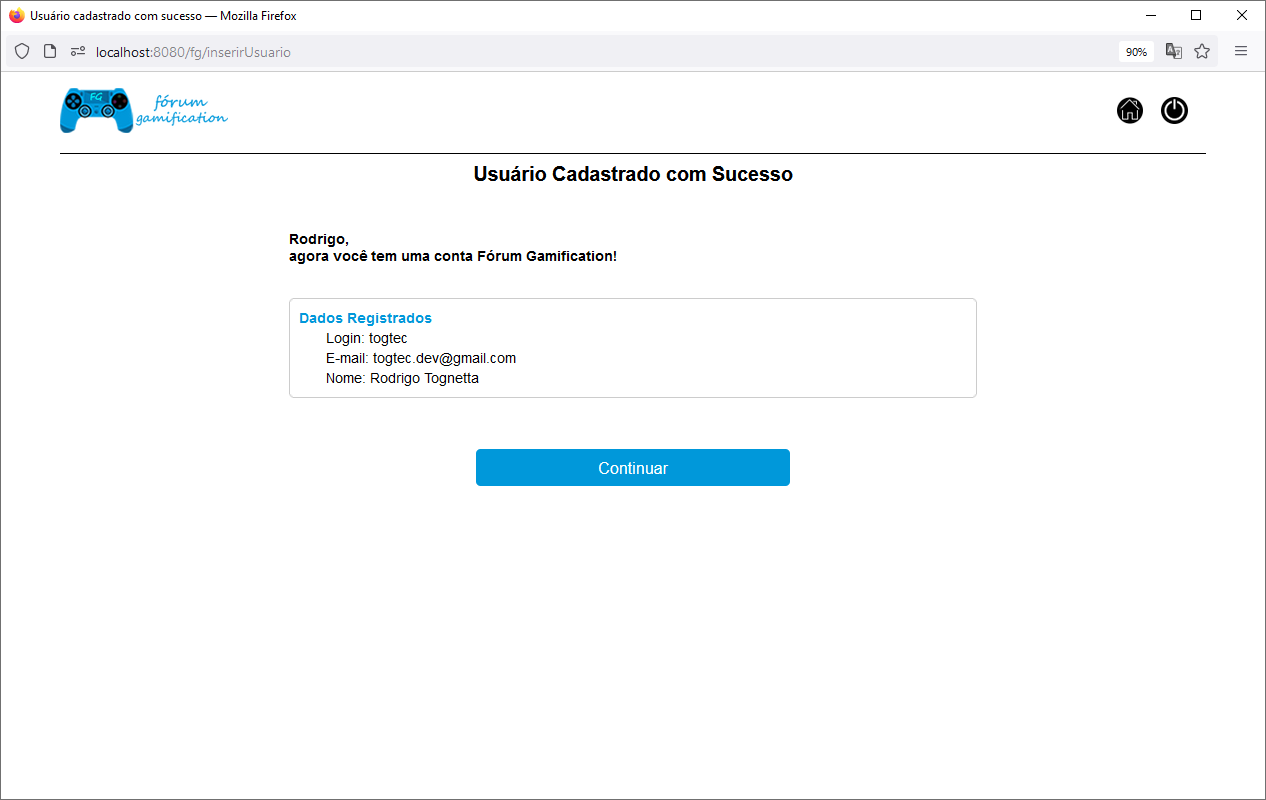Click the Fórum Gamification gamepad logo
1266x800 pixels.
point(96,110)
